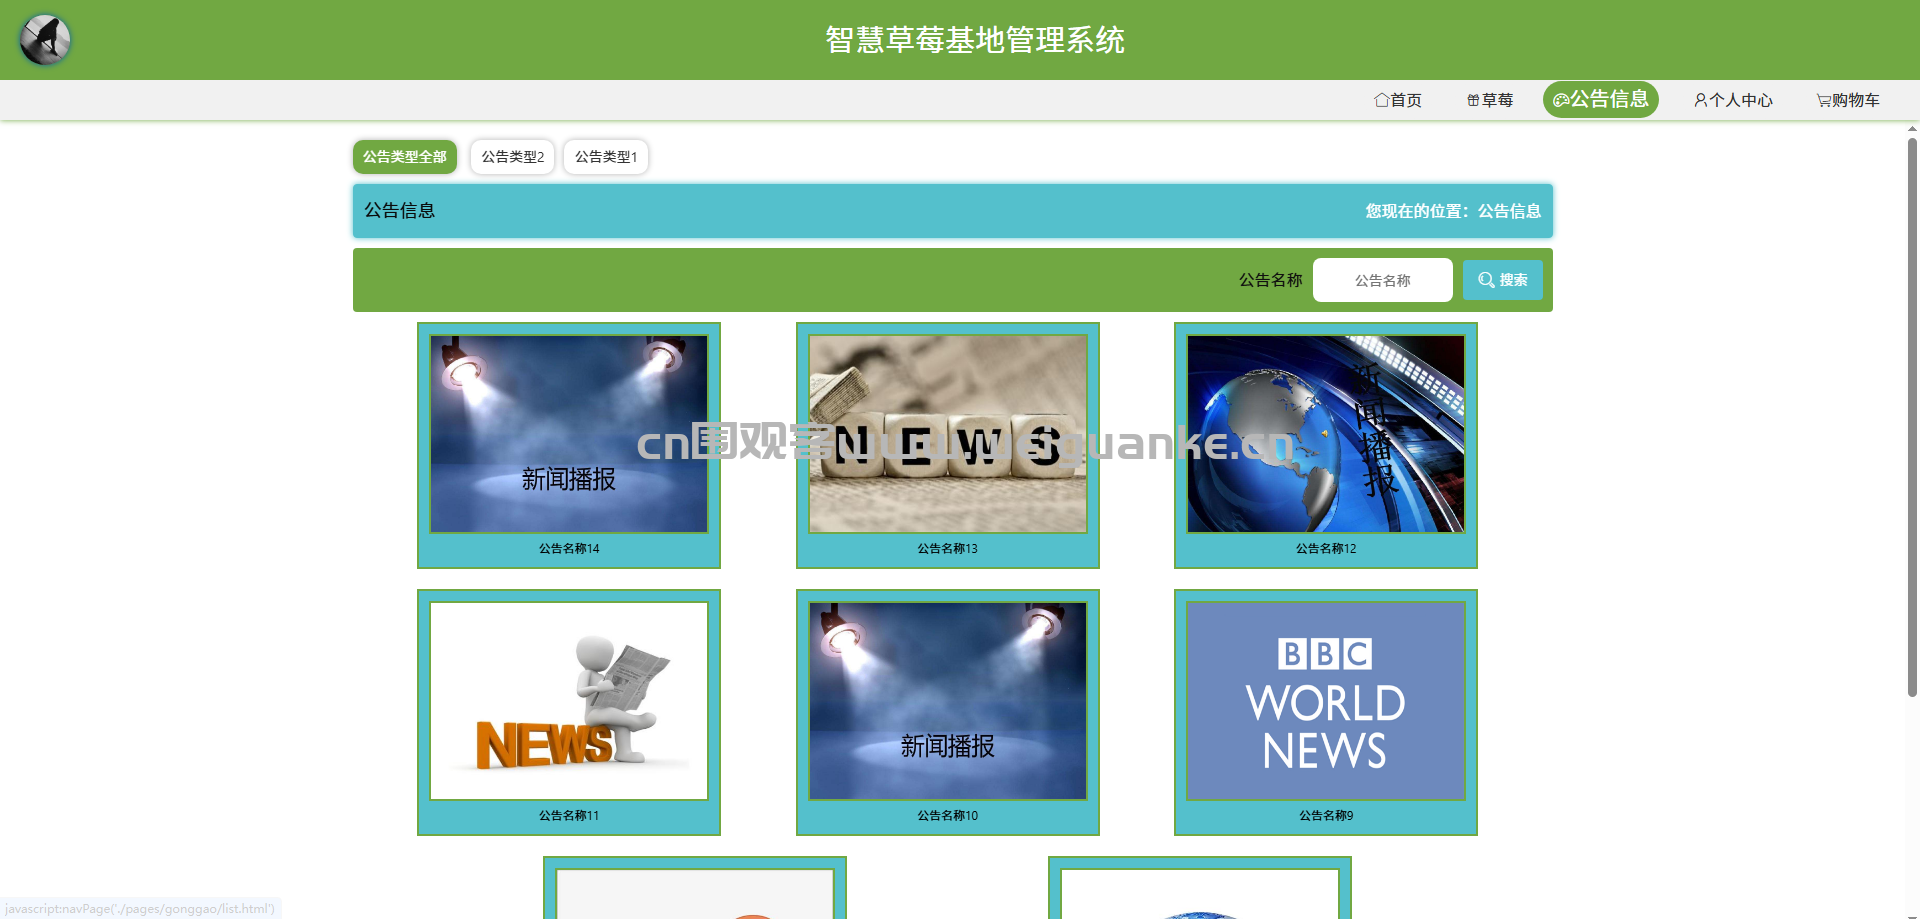Select the 公告信息 navigation item
The image size is (1920, 919).
point(1601,100)
